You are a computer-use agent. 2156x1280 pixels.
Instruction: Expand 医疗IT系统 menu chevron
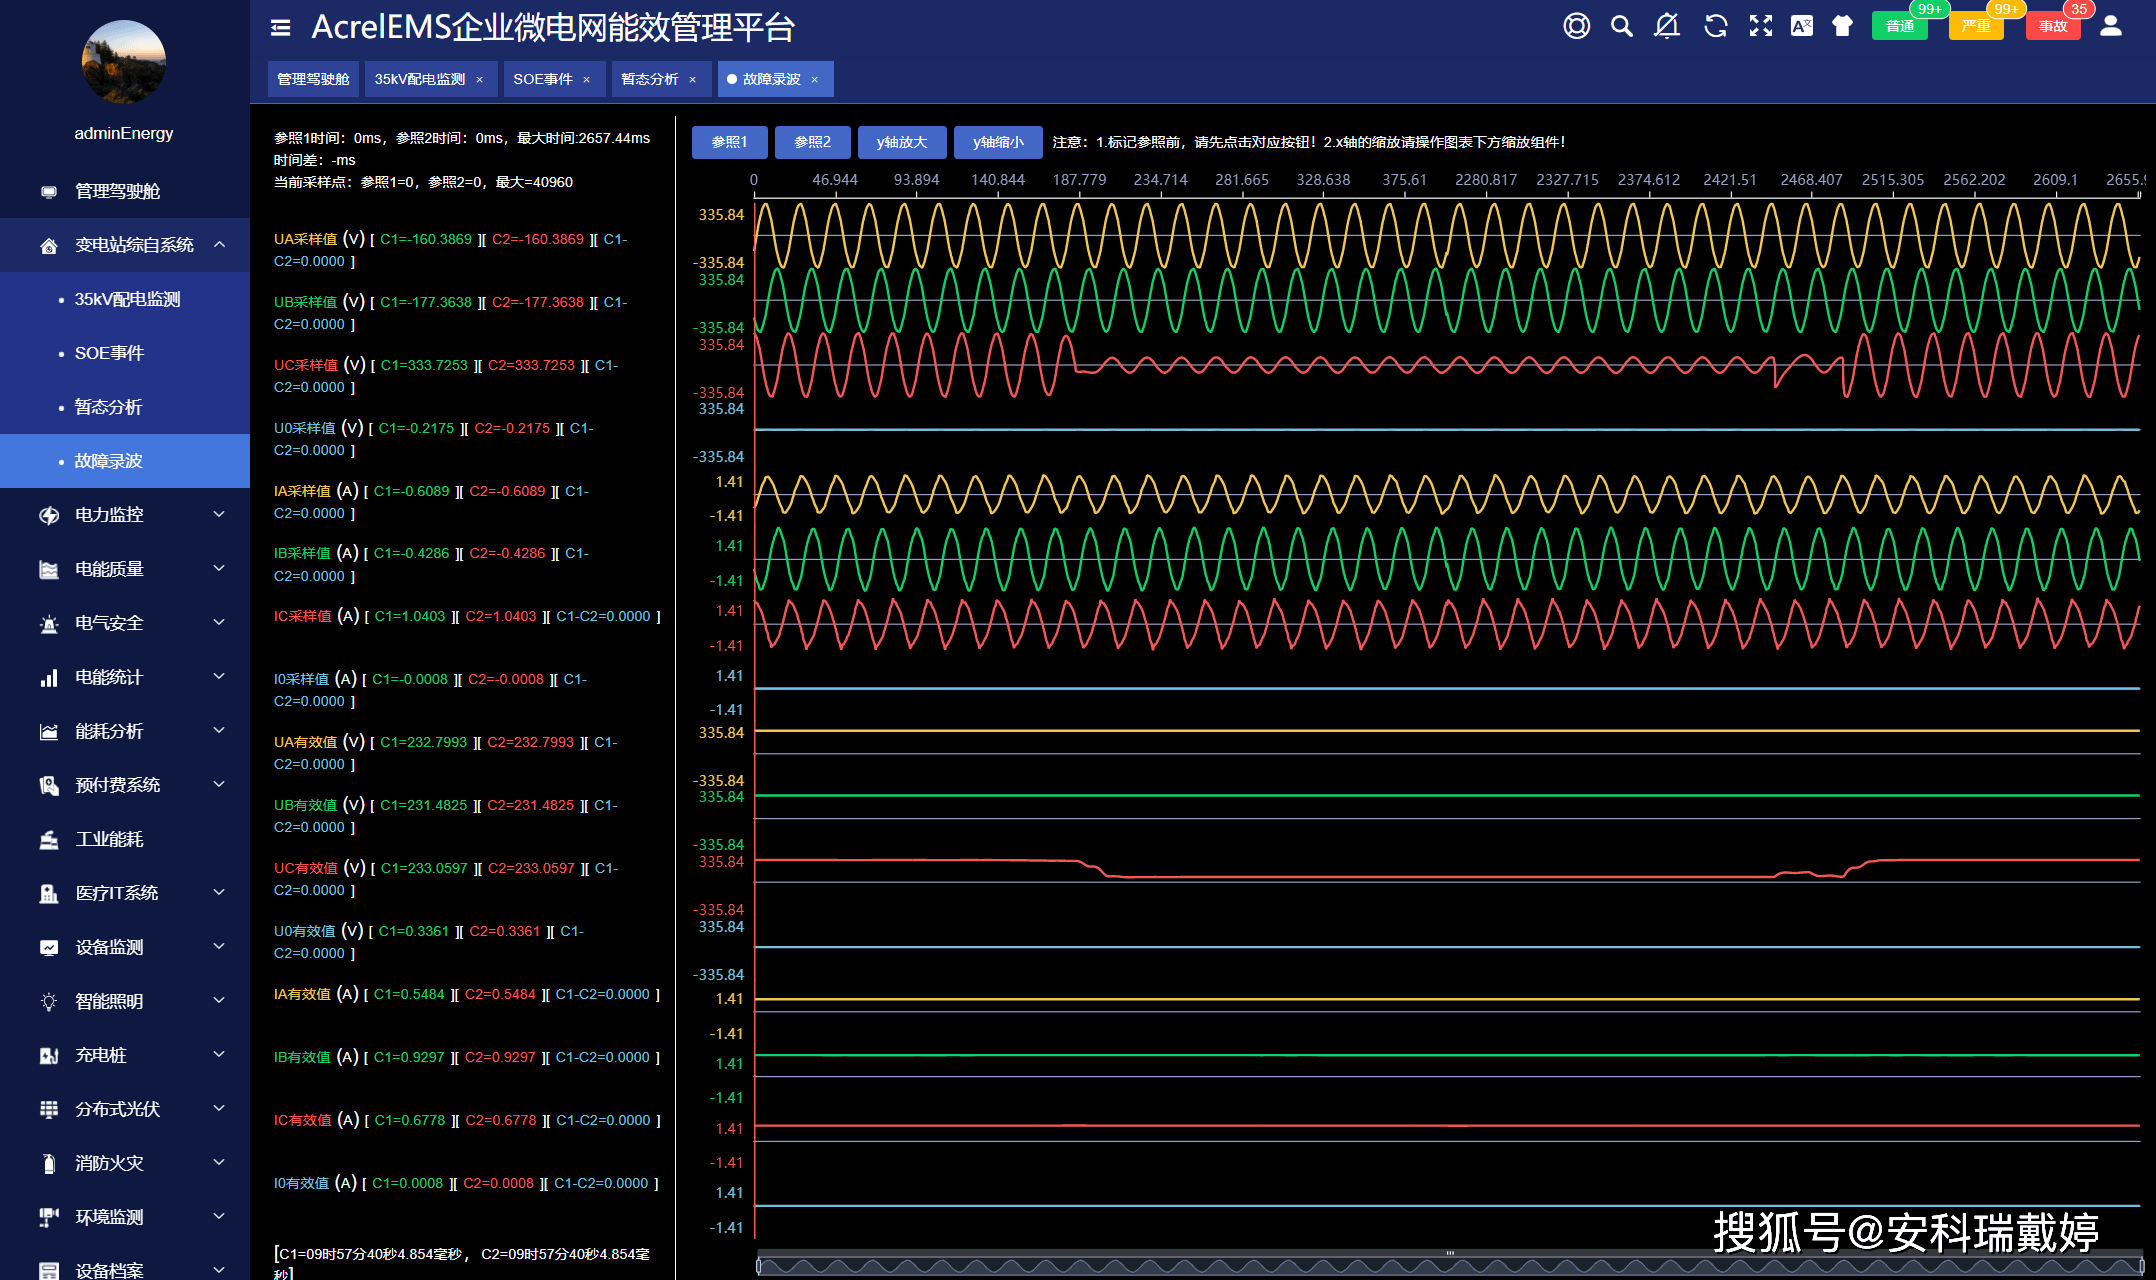219,893
